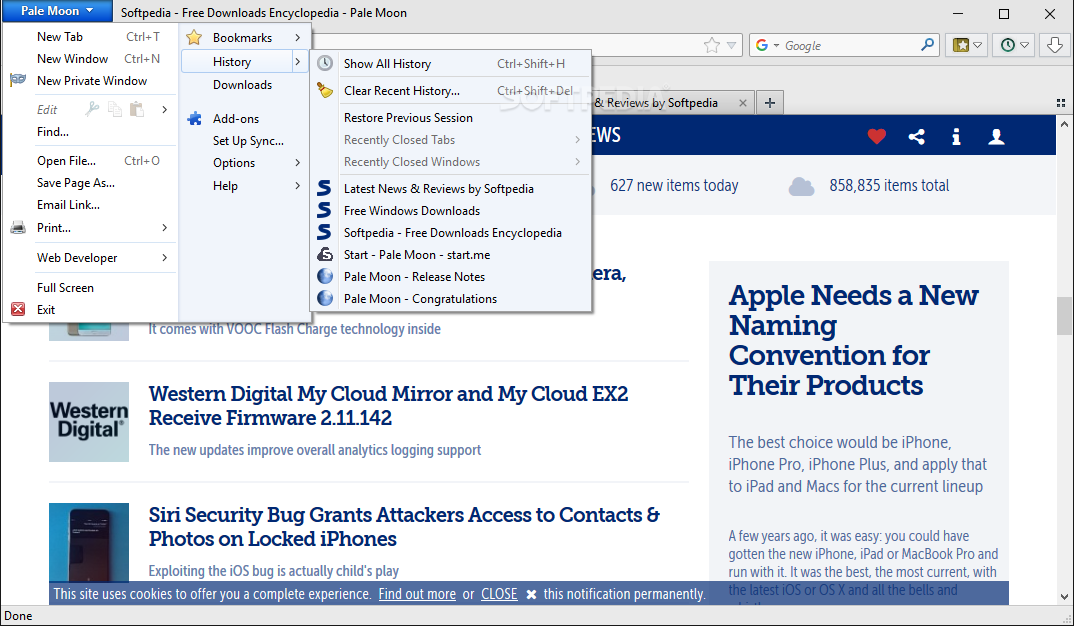Click Softpedia icon for Free Downloads Encyclopedia entry
This screenshot has width=1074, height=626.
pyautogui.click(x=325, y=232)
